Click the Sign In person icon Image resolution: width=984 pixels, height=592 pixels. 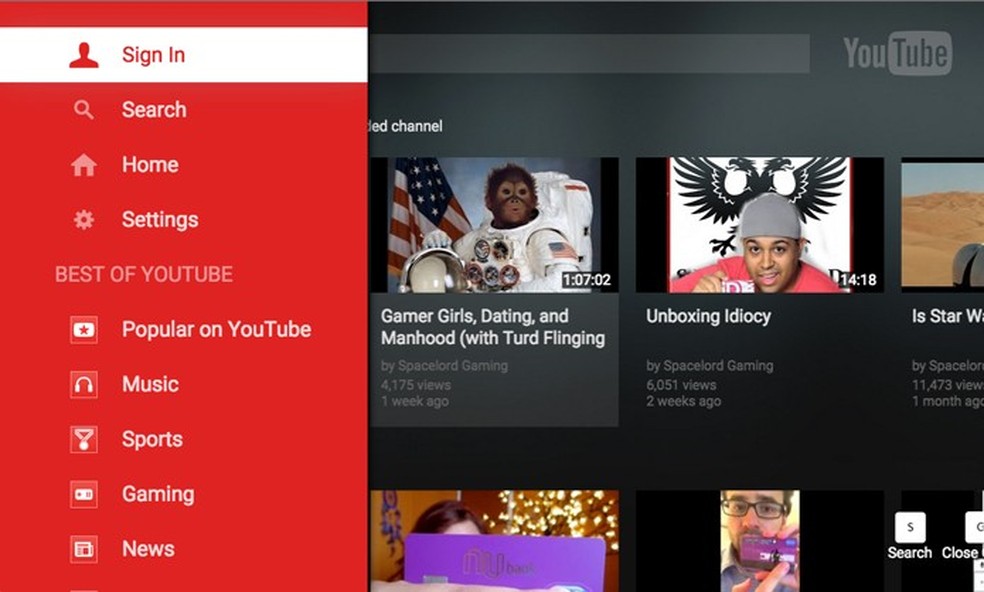tap(83, 55)
